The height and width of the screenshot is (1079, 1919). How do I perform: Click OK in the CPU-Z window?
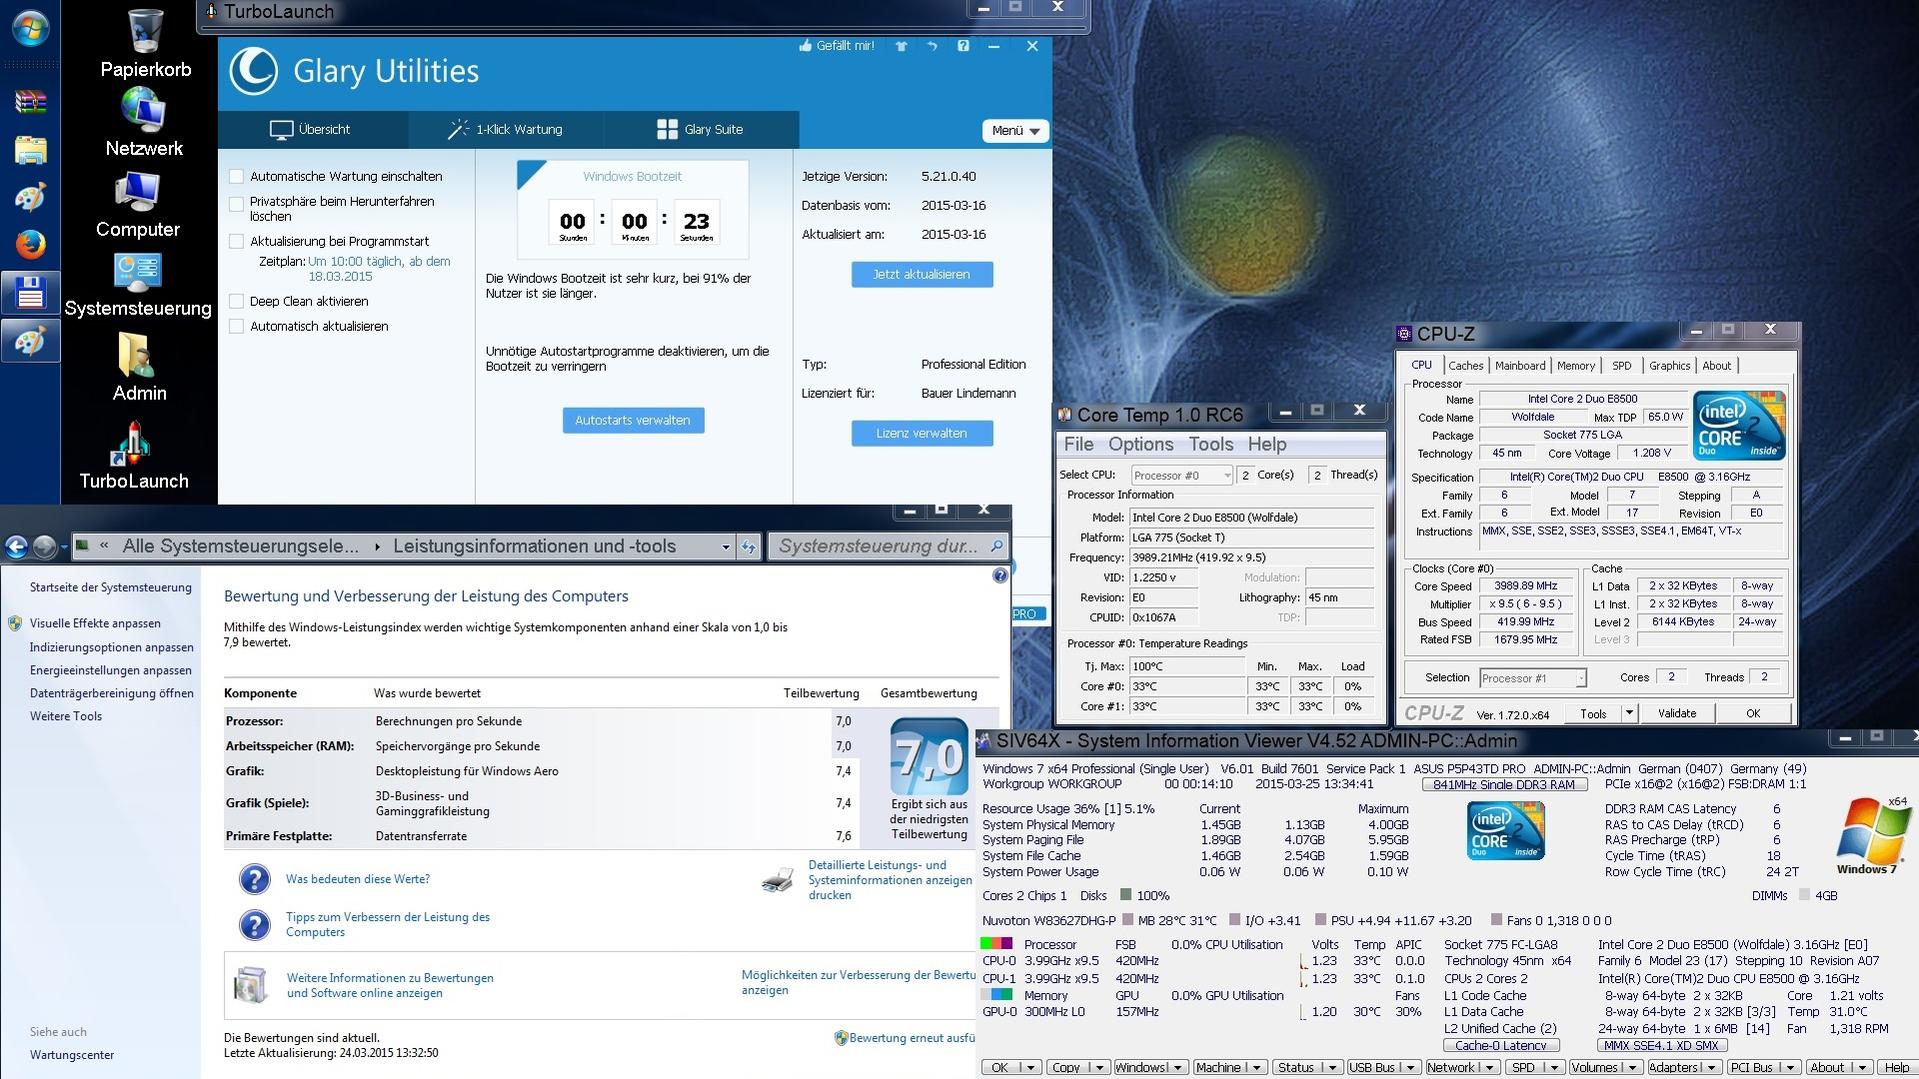[1753, 713]
